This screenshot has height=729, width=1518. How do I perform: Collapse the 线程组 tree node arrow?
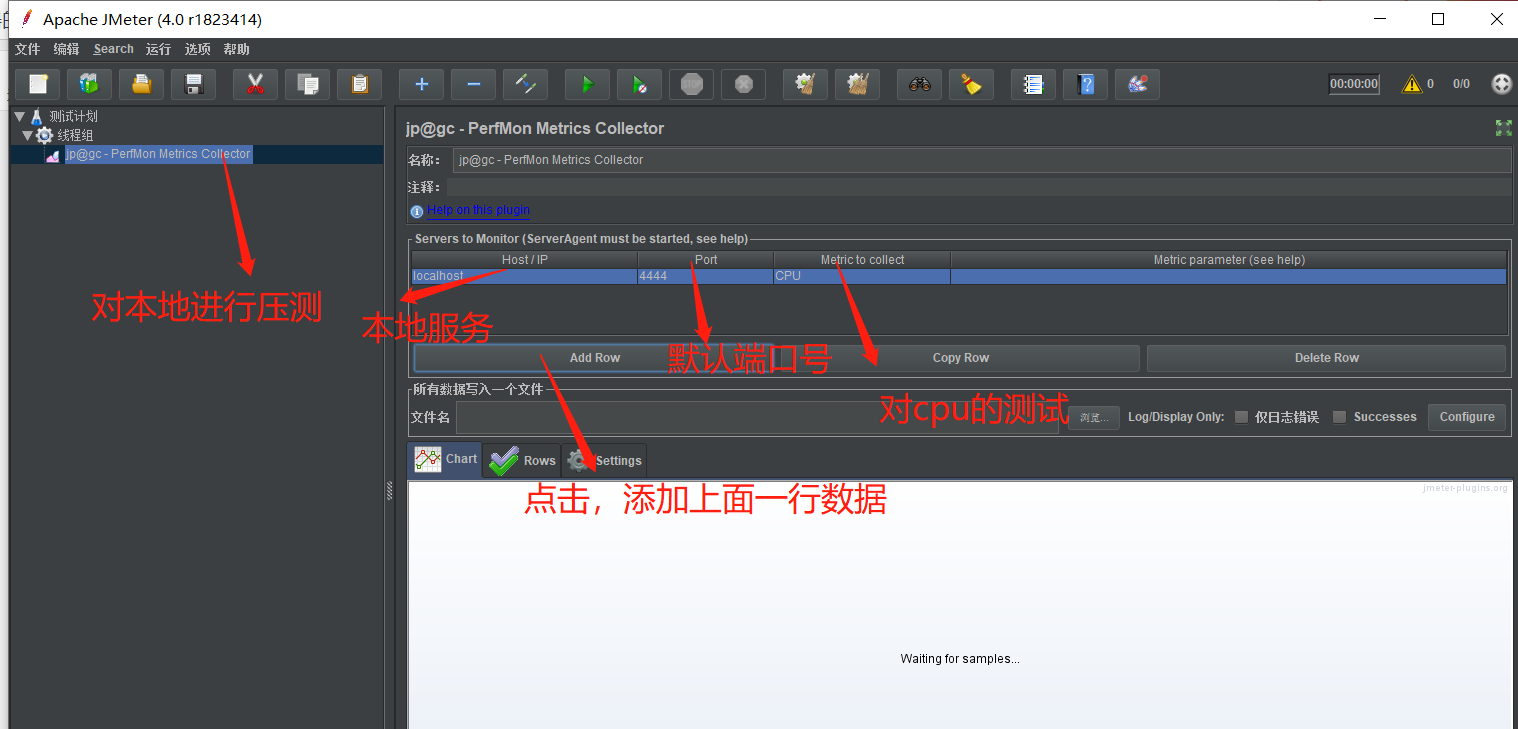[x=28, y=135]
